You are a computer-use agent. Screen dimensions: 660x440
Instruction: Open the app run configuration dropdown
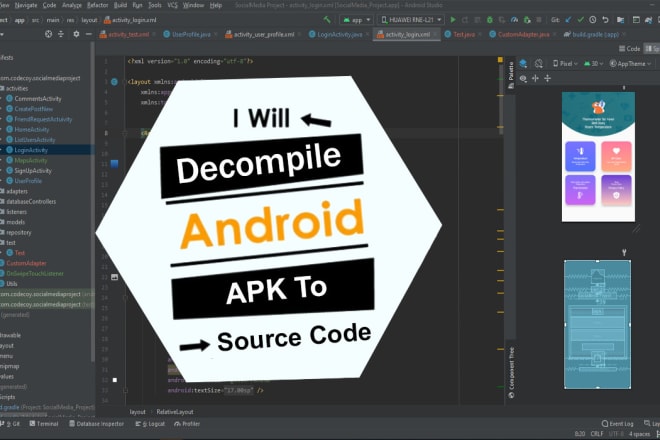tap(357, 20)
